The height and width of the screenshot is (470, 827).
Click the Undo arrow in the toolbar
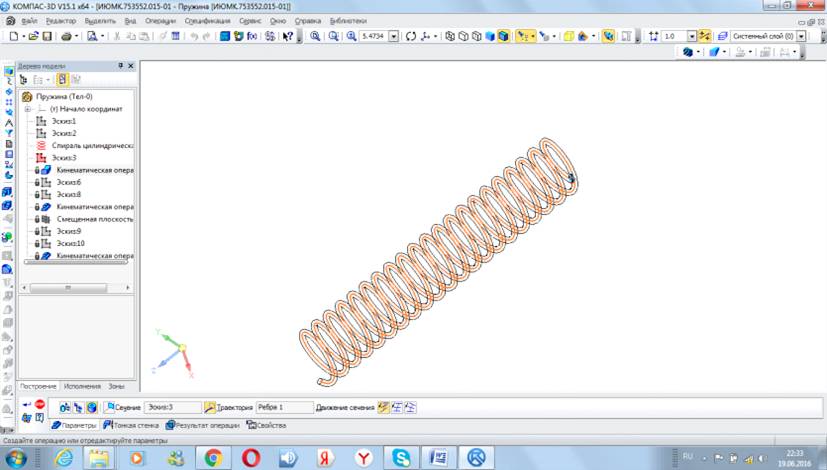pyautogui.click(x=194, y=36)
